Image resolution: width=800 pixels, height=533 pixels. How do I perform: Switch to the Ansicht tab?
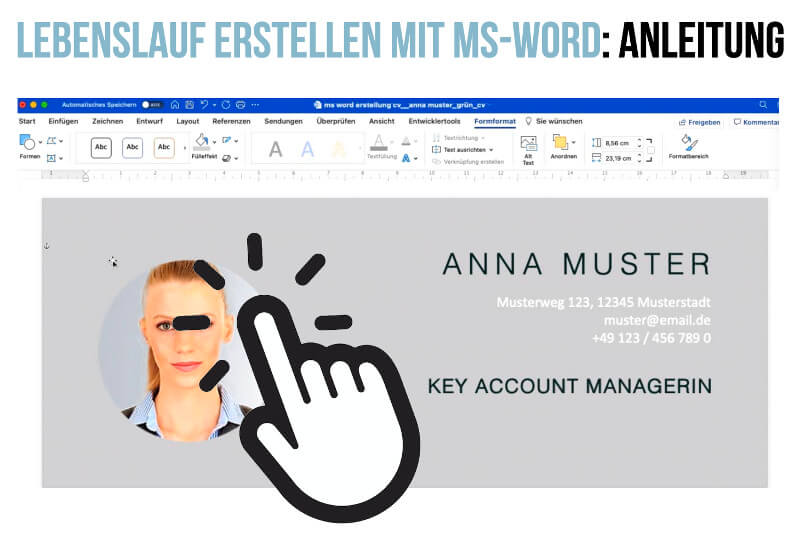pyautogui.click(x=382, y=121)
